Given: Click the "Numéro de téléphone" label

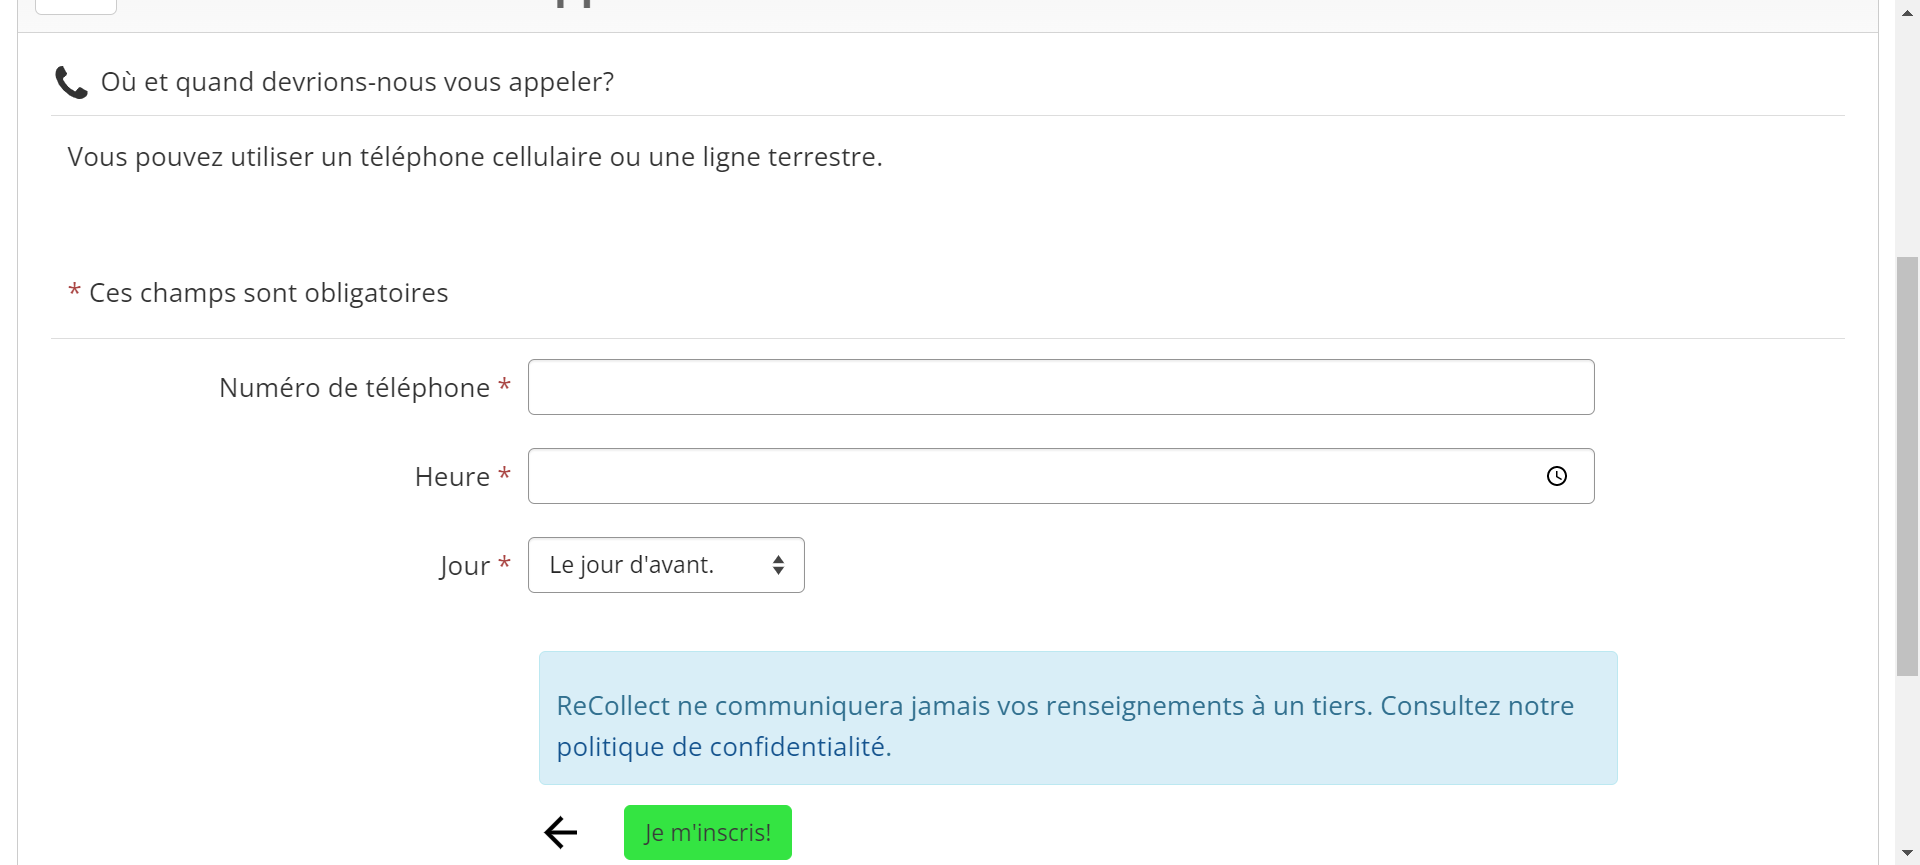Looking at the screenshot, I should pyautogui.click(x=354, y=388).
